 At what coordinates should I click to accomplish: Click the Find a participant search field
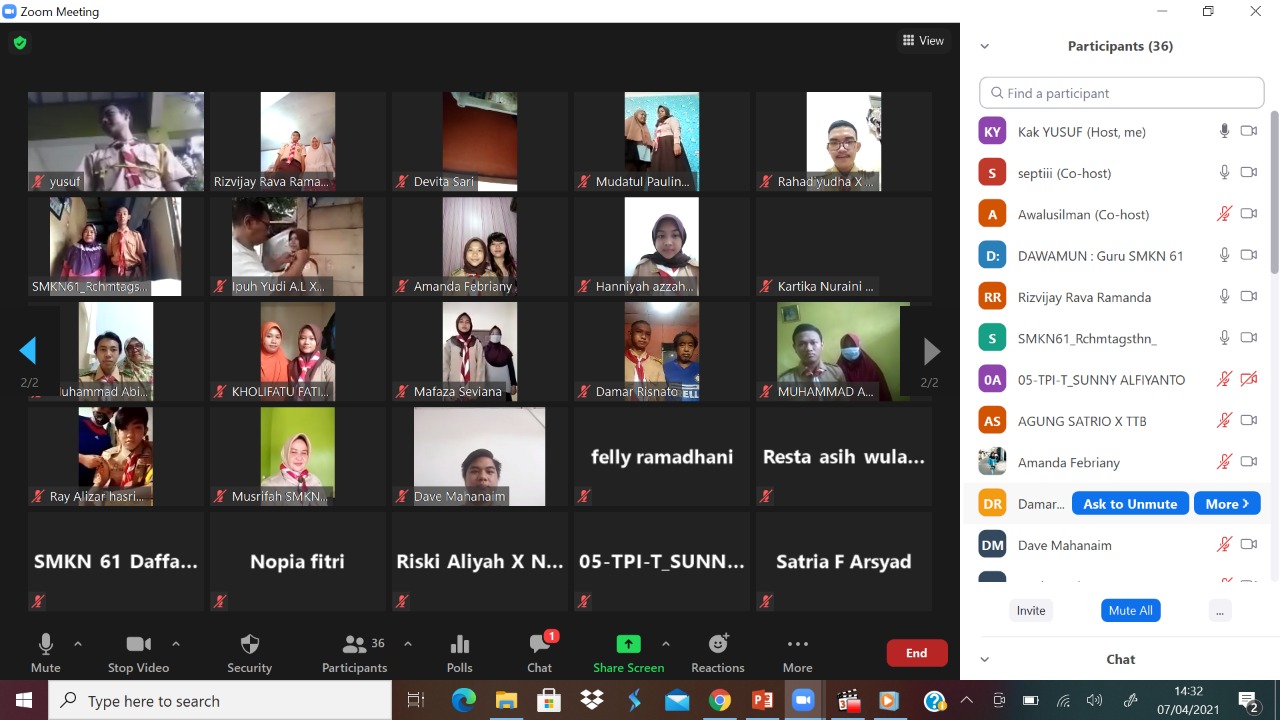(x=1122, y=93)
